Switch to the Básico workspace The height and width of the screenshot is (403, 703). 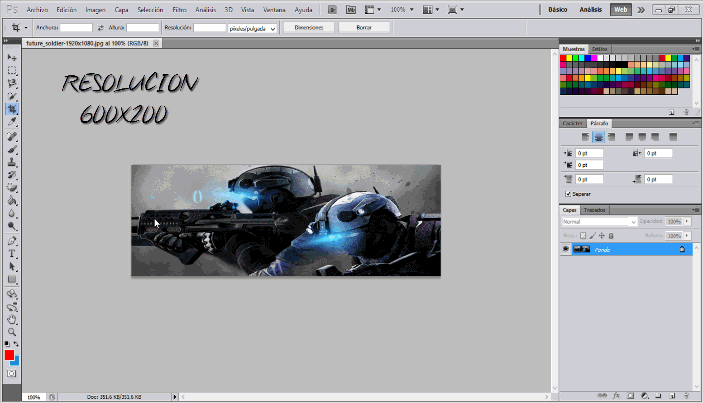(x=558, y=9)
